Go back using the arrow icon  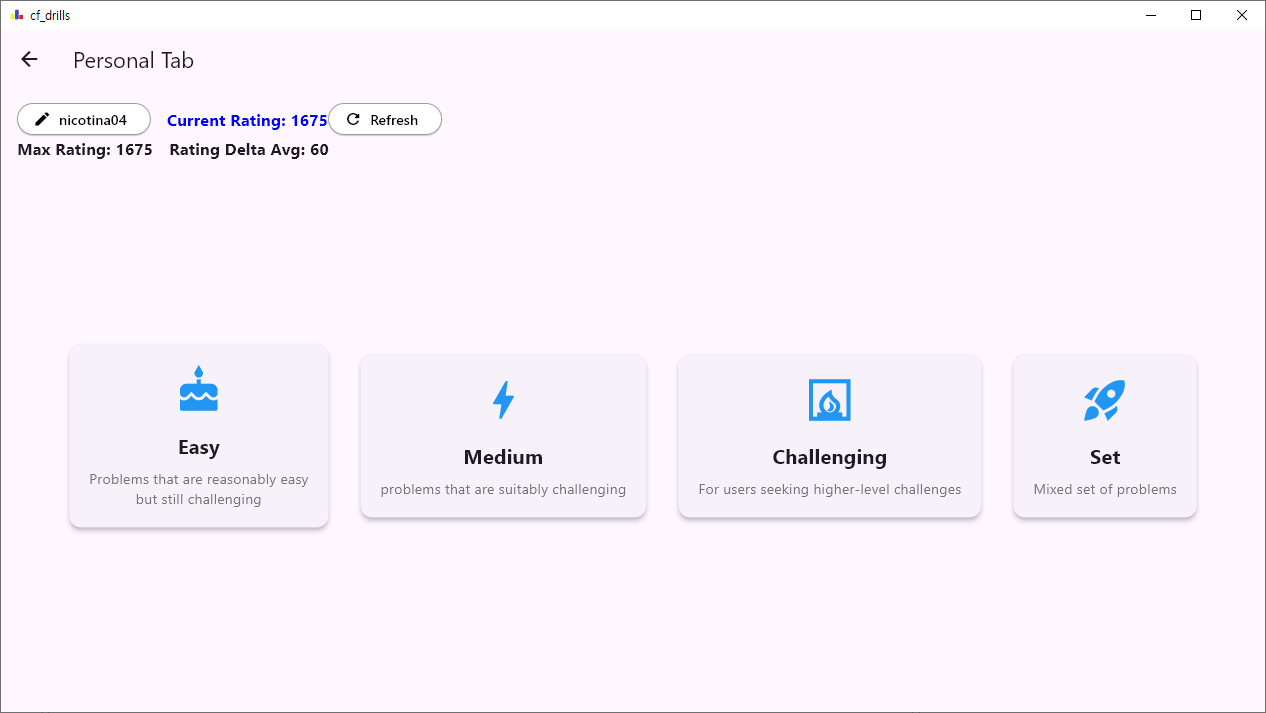point(29,60)
